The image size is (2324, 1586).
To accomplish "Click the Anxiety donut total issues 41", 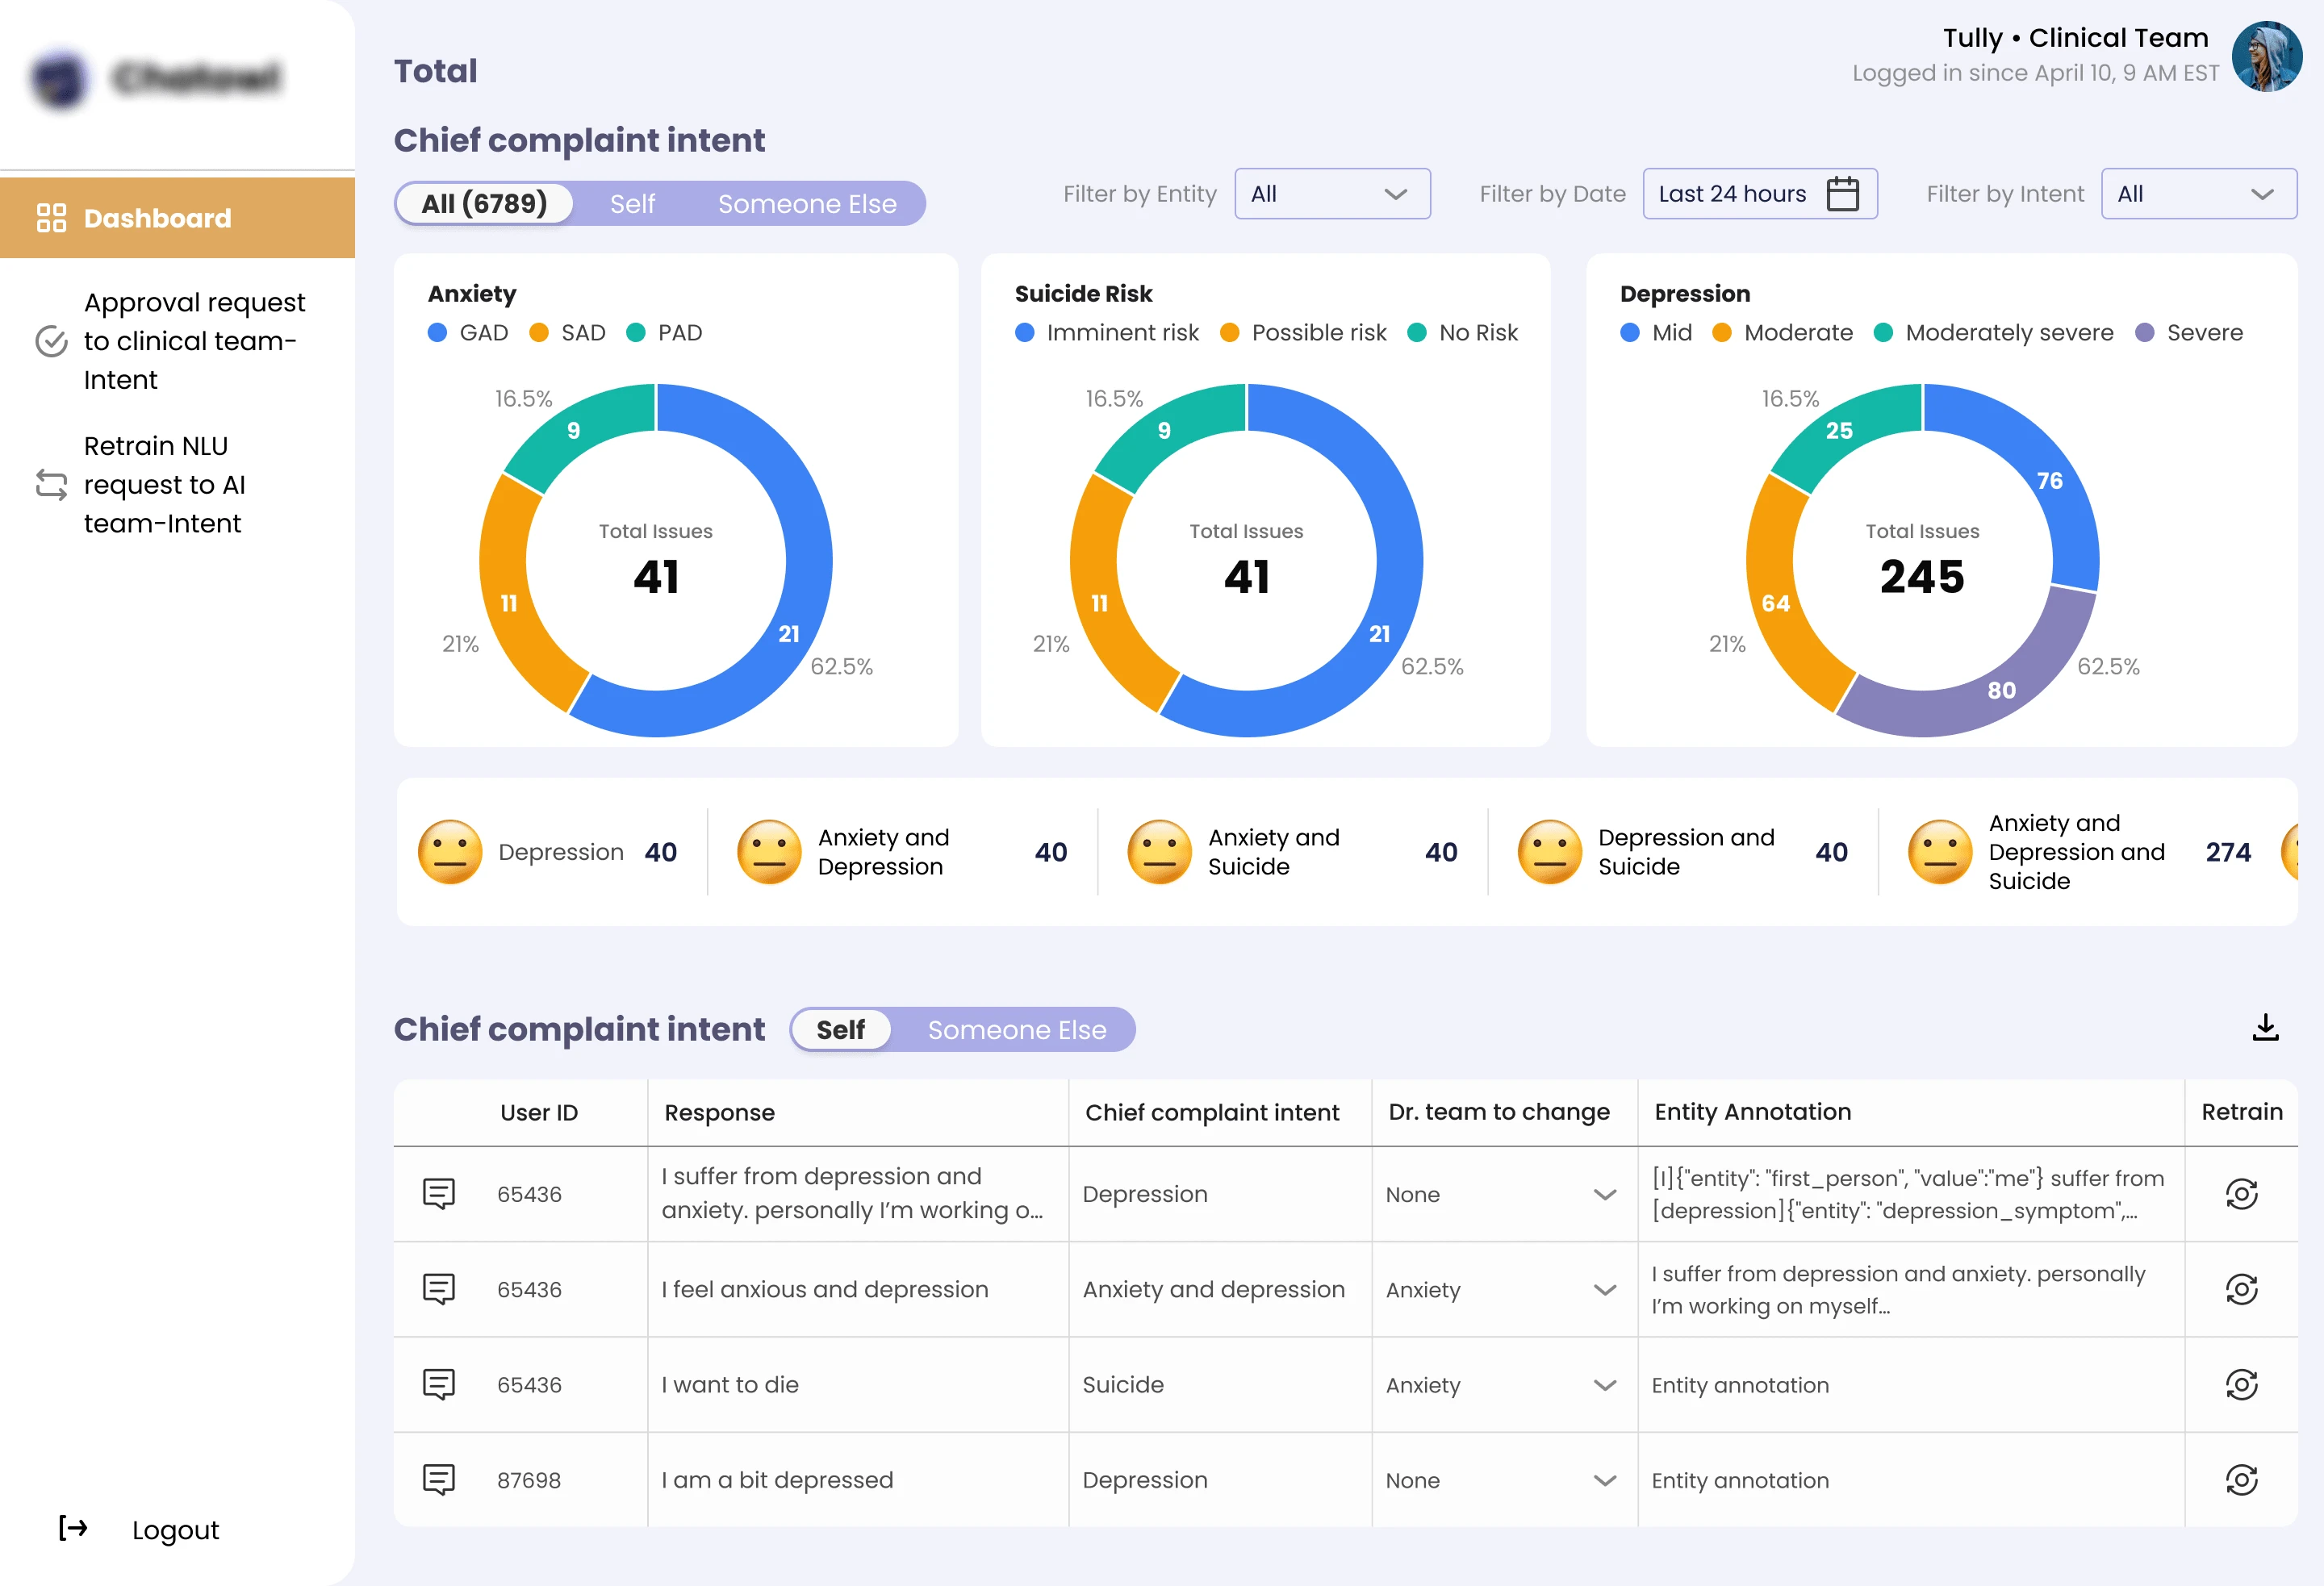I will coord(656,576).
